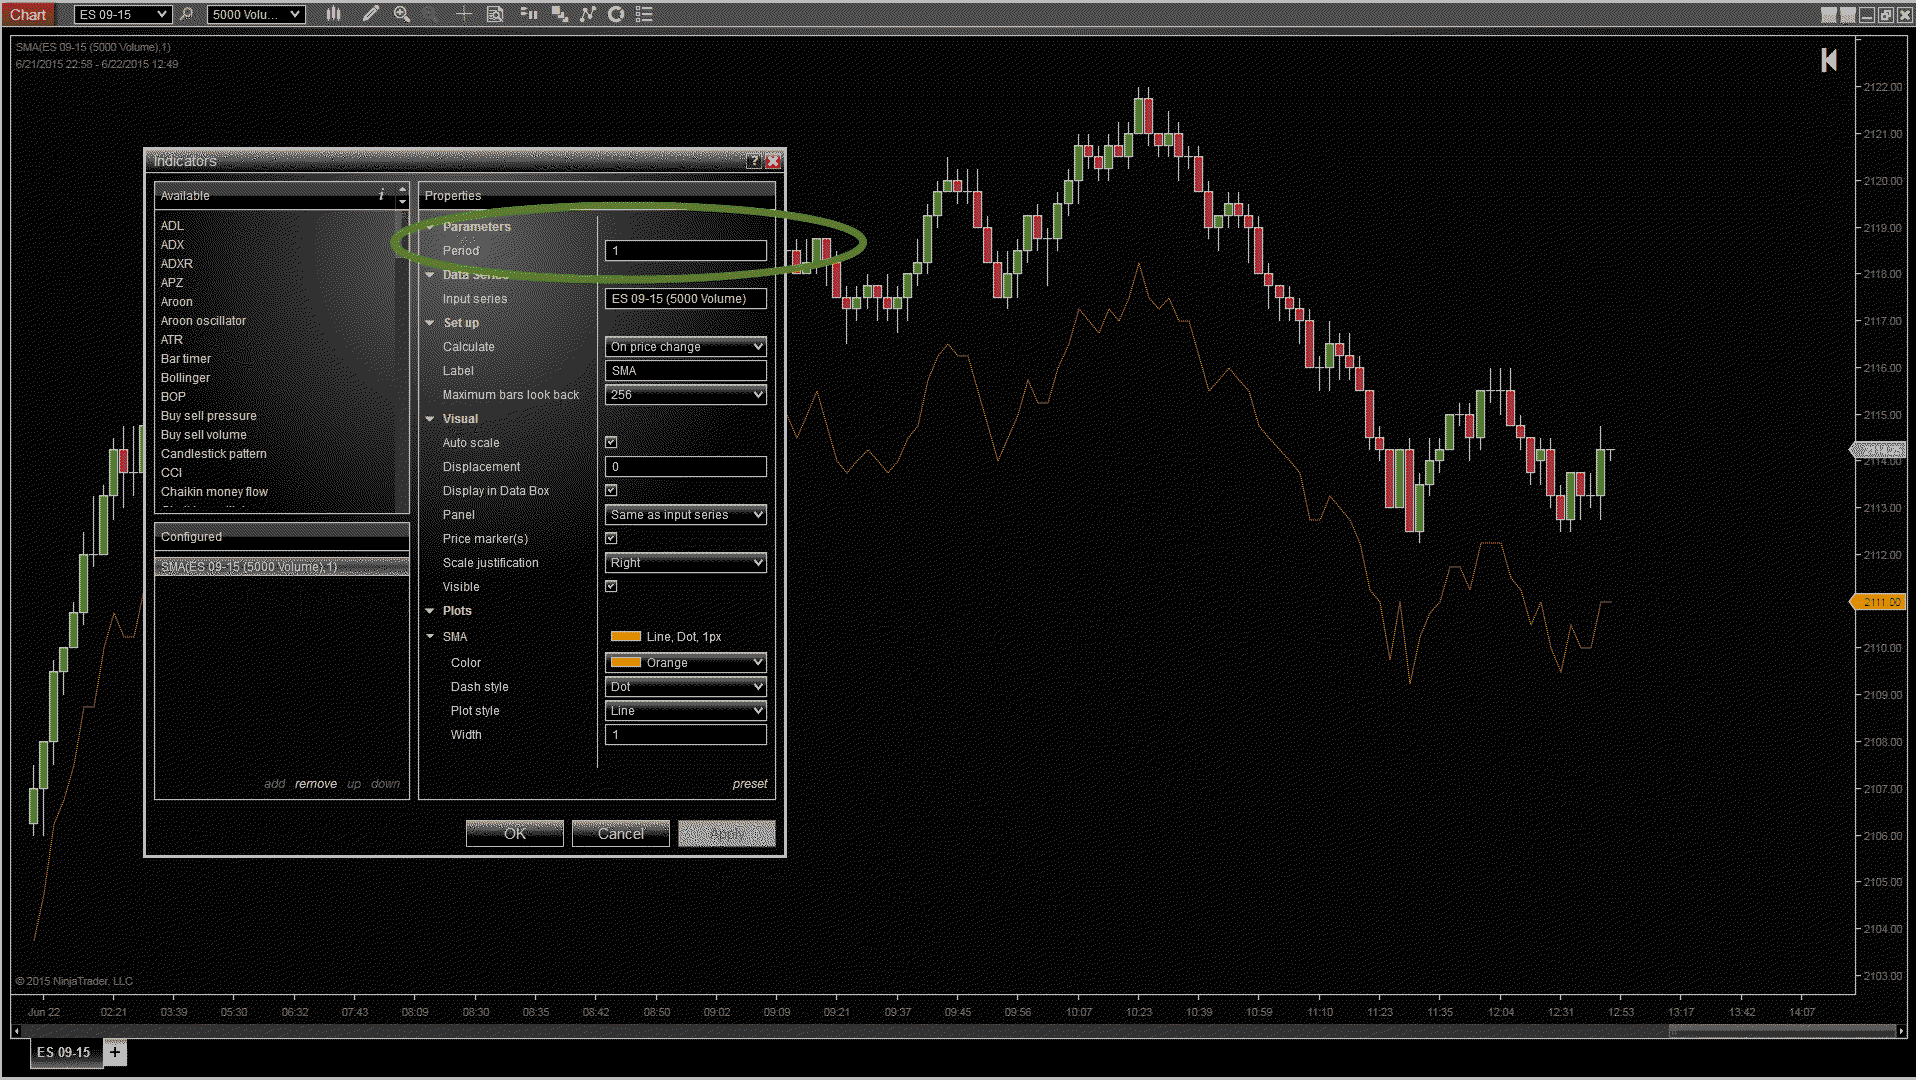
Task: Close the Indicators dialog
Action: (772, 161)
